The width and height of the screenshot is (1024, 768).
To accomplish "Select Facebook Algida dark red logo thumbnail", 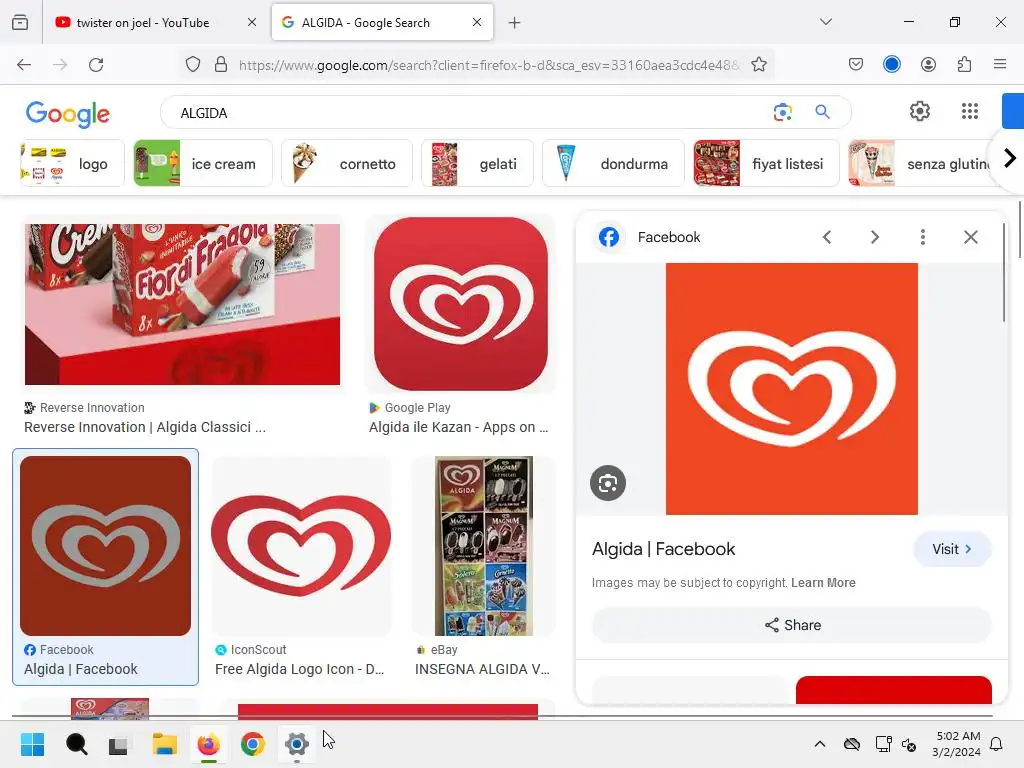I will [105, 546].
